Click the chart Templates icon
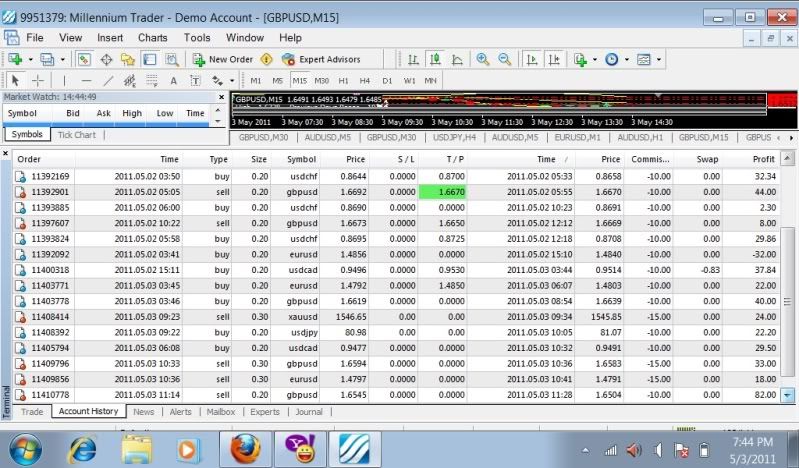The width and height of the screenshot is (799, 468). pyautogui.click(x=644, y=60)
